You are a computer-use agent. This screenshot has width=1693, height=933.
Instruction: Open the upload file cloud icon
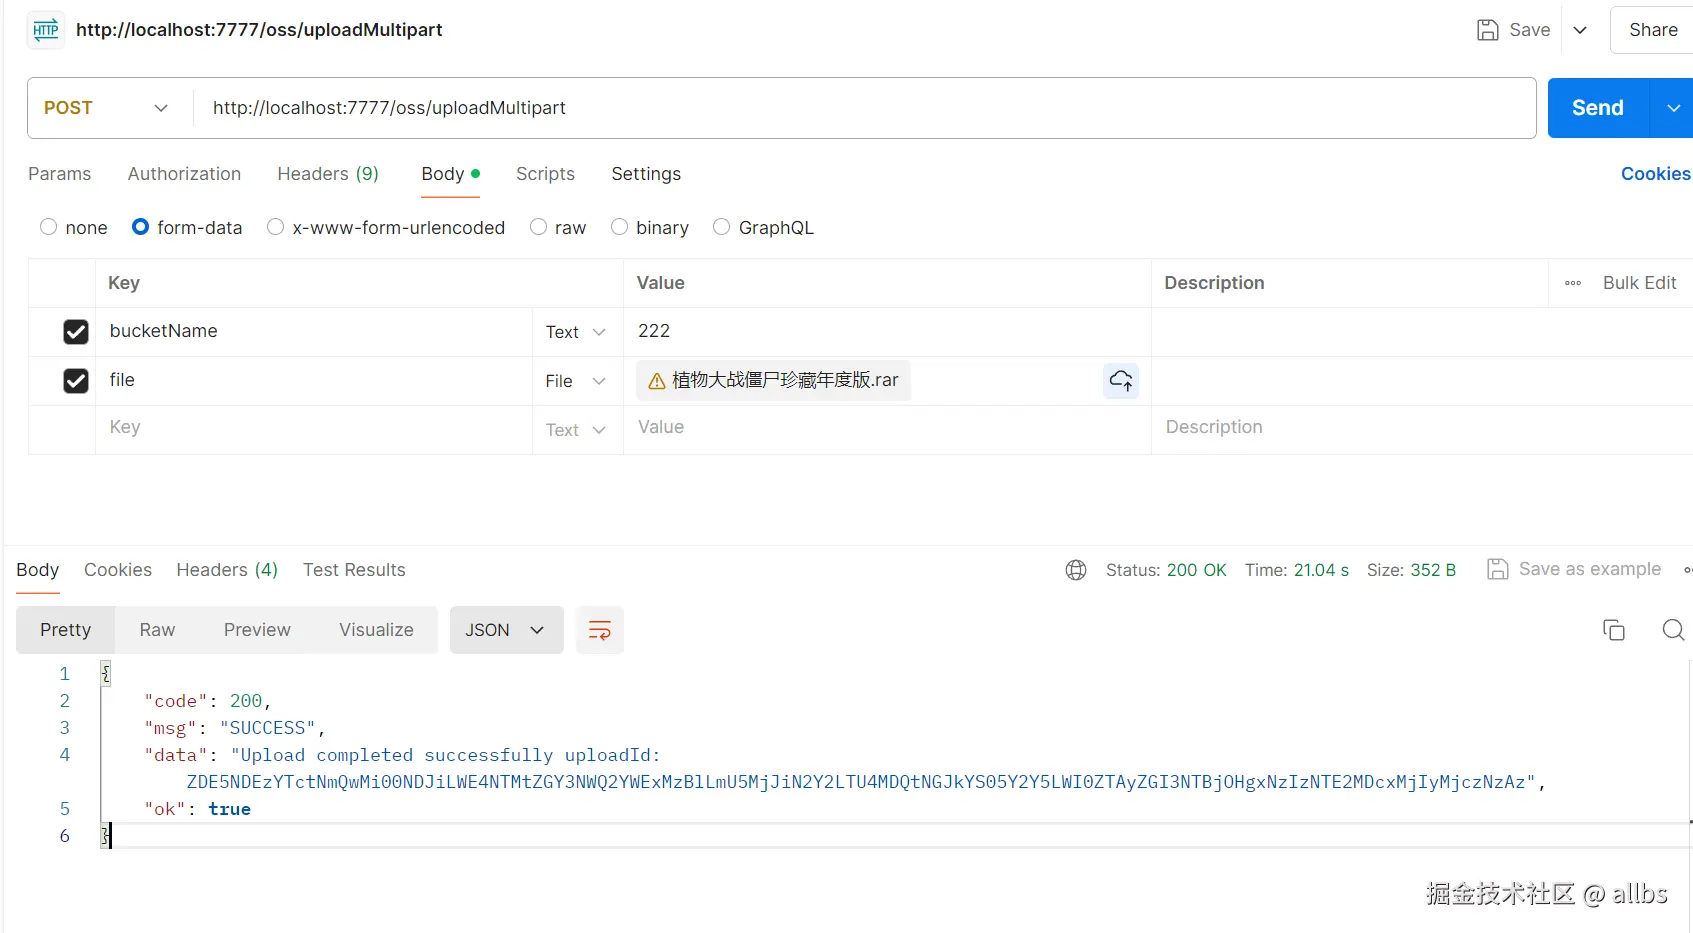click(x=1121, y=380)
